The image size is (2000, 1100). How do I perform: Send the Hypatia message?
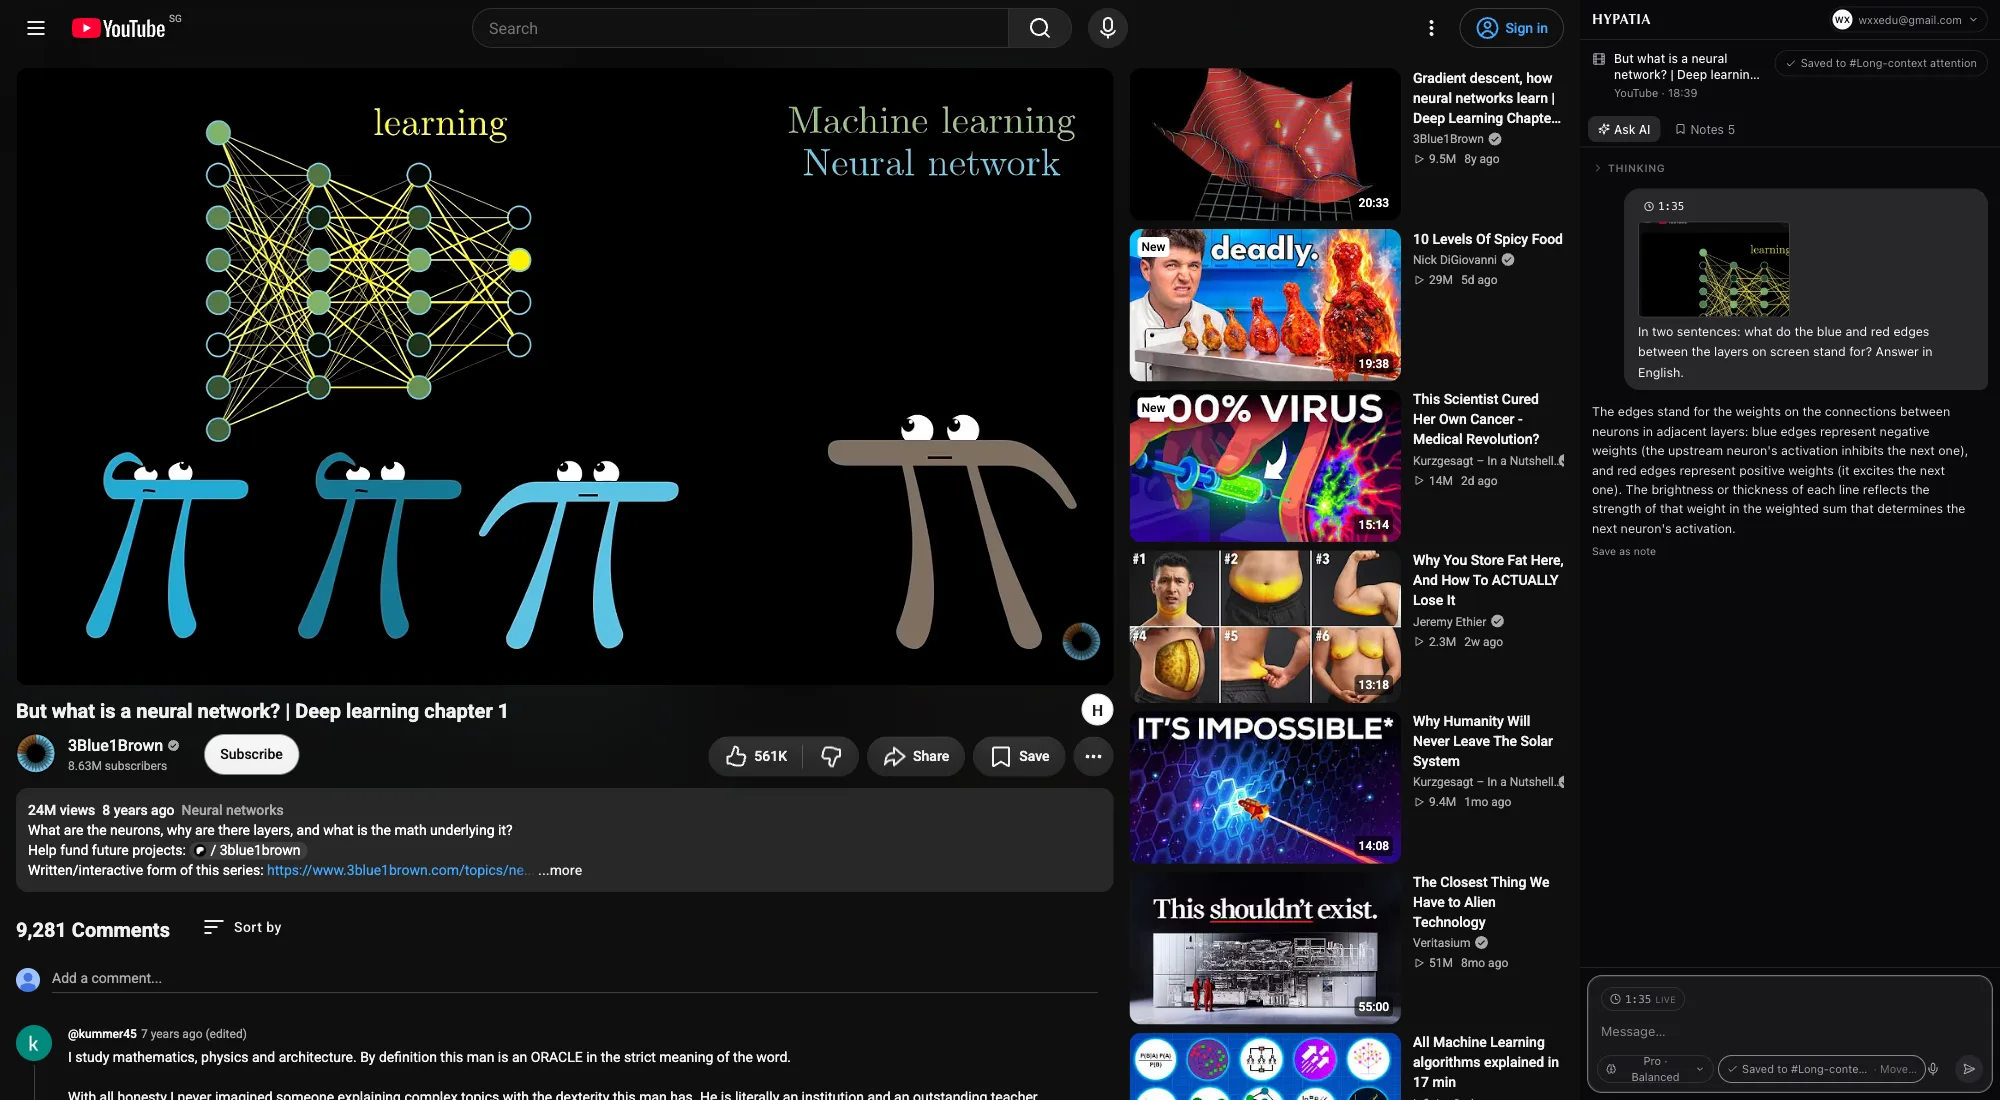click(1969, 1069)
